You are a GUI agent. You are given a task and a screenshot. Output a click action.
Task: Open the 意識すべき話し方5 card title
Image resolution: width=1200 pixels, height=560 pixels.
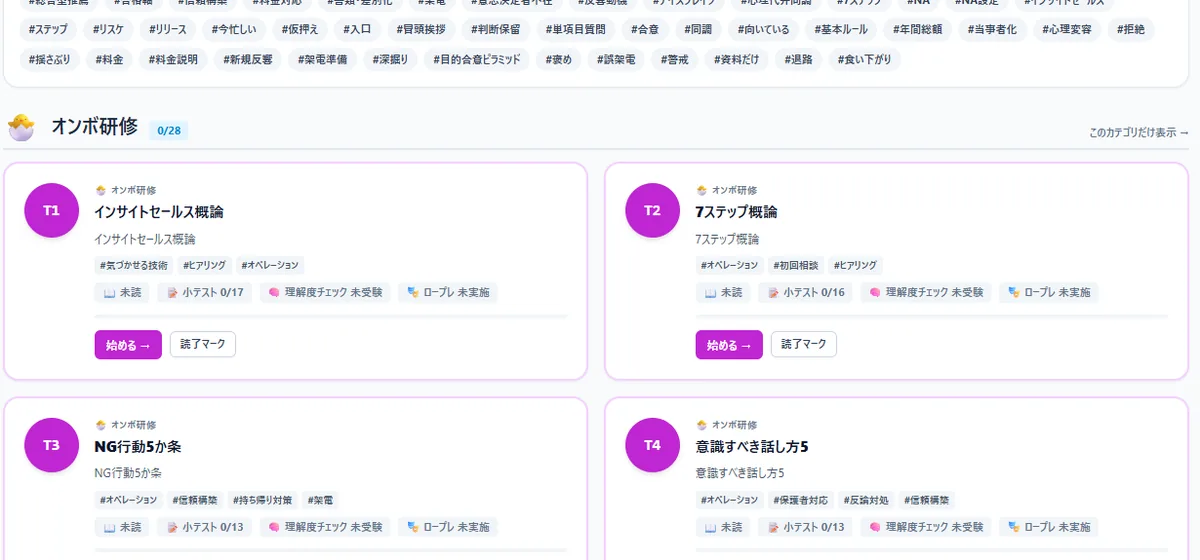point(752,447)
